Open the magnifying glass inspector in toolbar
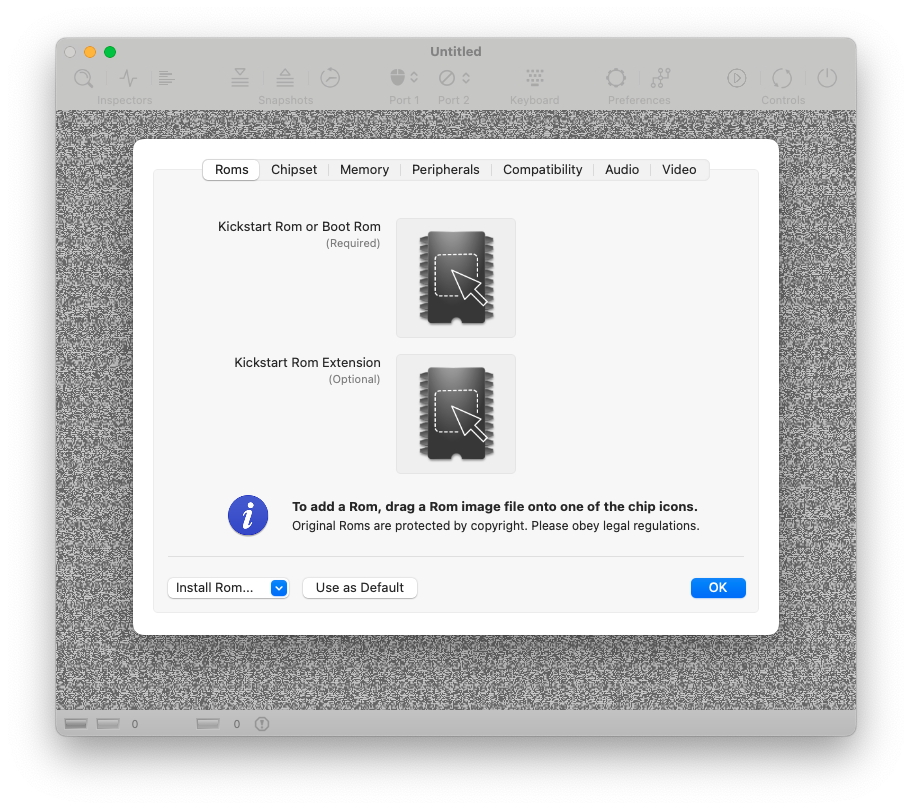The width and height of the screenshot is (912, 810). pyautogui.click(x=84, y=78)
